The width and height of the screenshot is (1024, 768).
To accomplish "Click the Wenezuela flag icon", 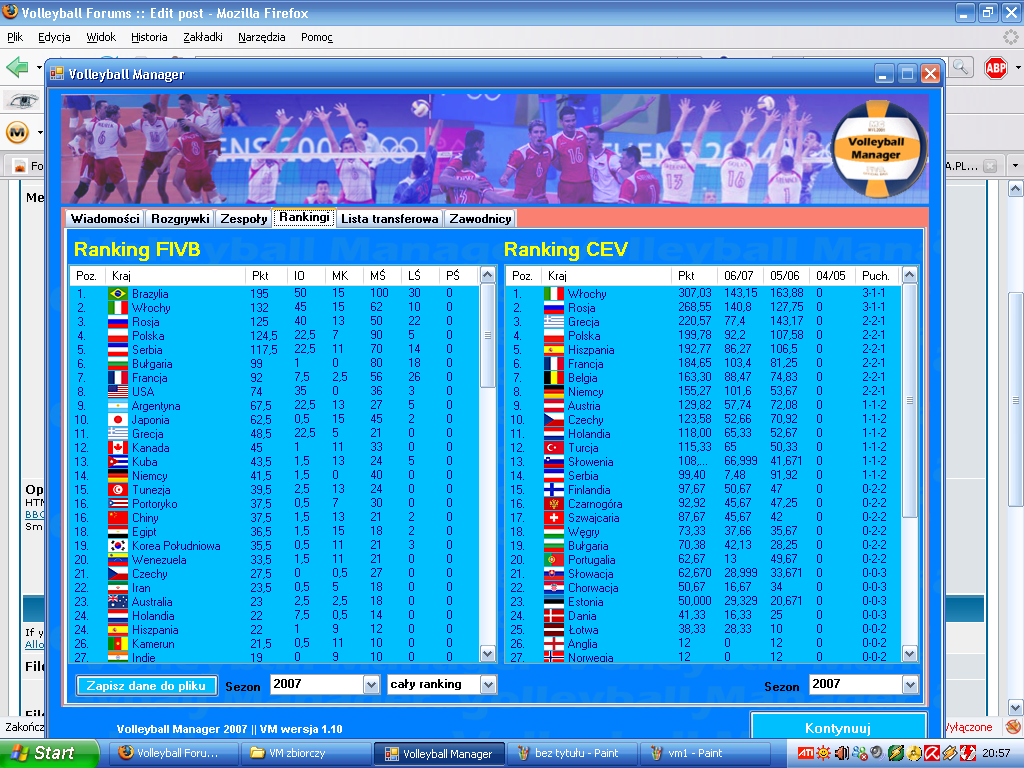I will tap(118, 560).
